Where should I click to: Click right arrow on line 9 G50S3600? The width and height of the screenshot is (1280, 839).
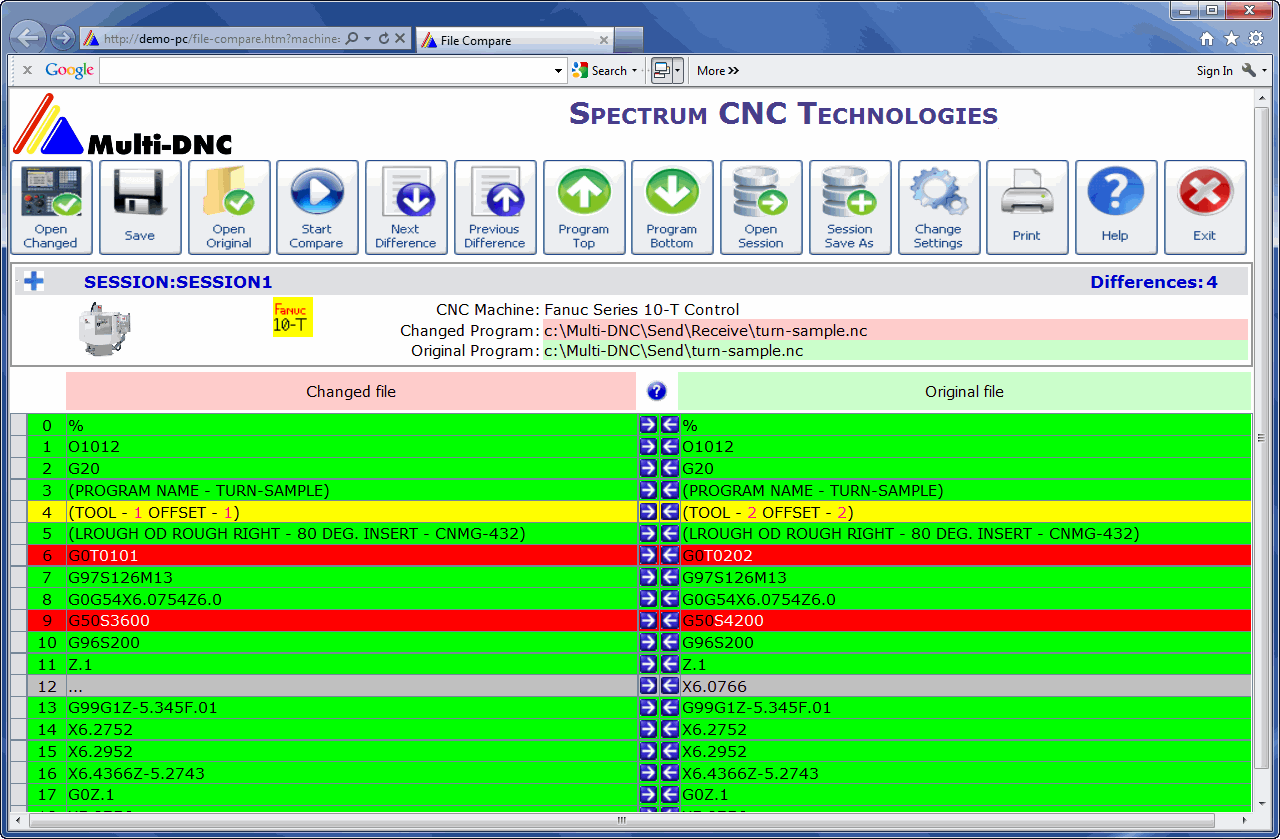point(648,620)
